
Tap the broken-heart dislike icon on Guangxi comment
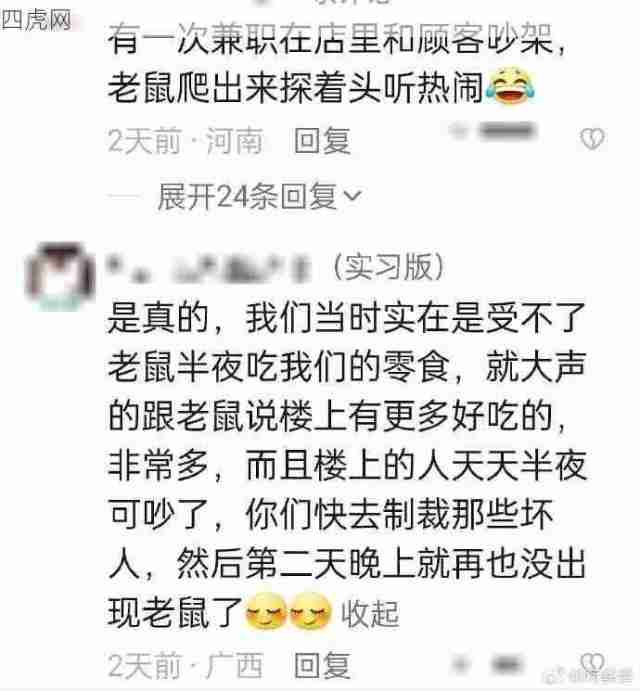tap(592, 662)
